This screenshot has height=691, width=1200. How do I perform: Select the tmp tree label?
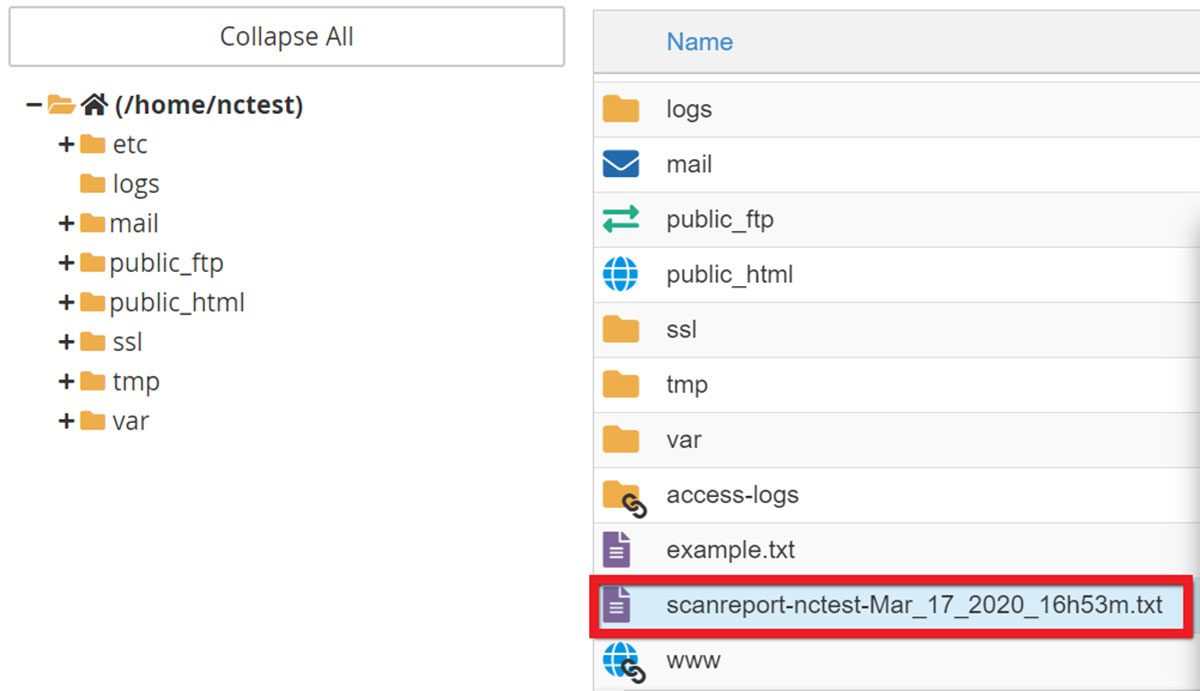click(x=135, y=382)
